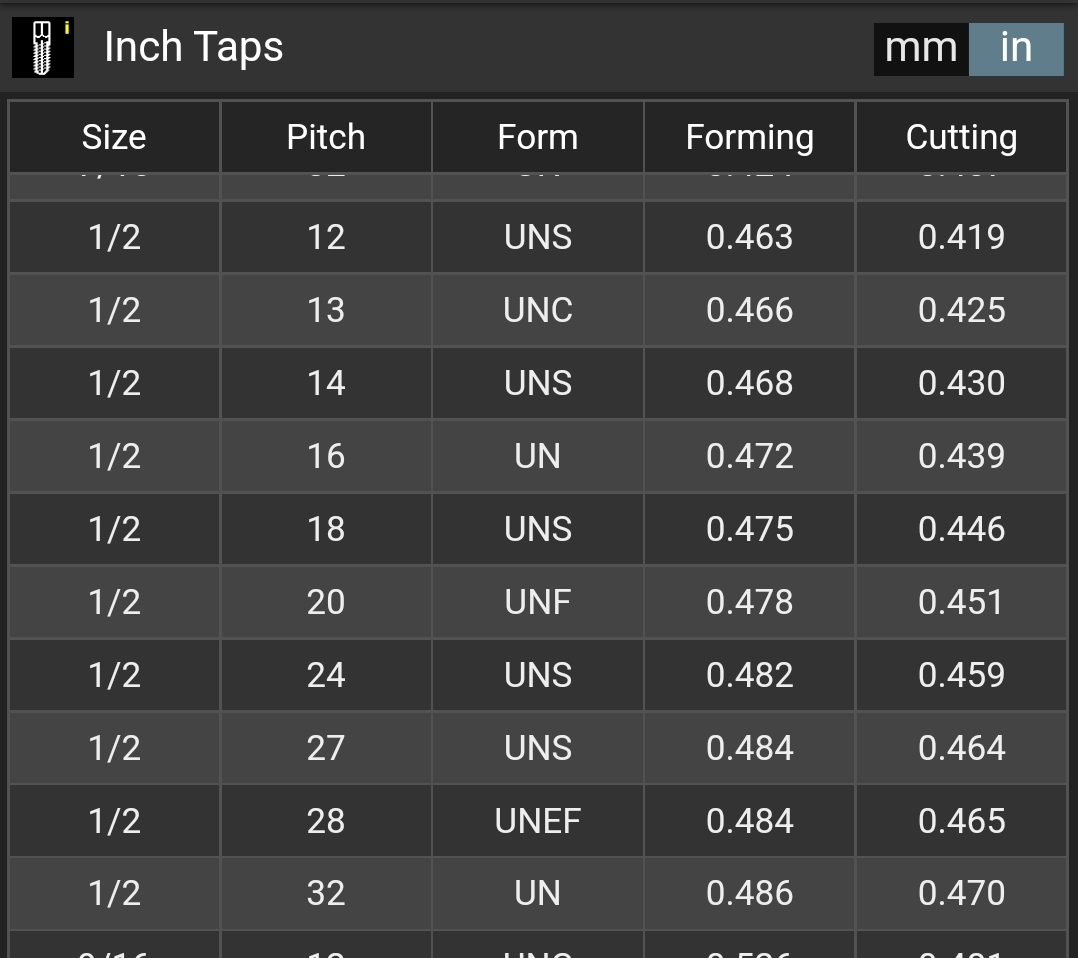Select the 1/2-13 UNC row
This screenshot has height=958, width=1078.
tap(538, 309)
